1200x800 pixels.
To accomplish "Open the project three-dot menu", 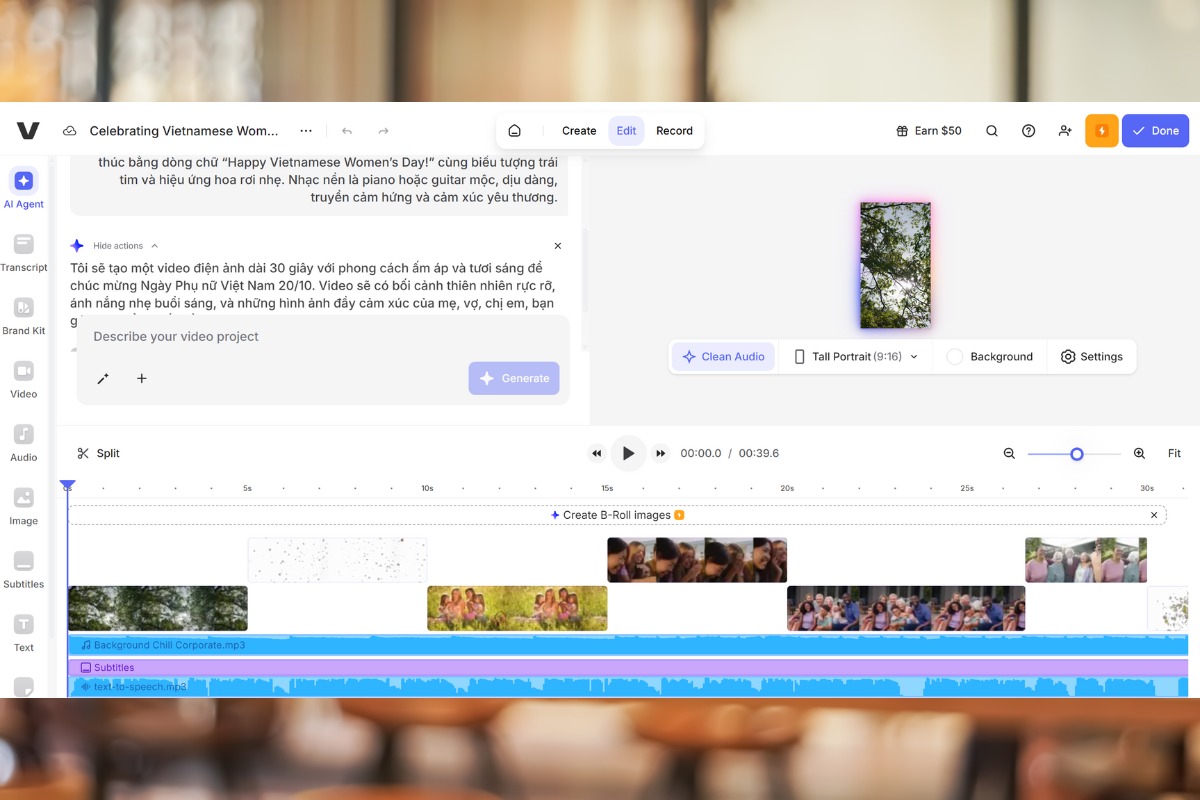I will [306, 131].
